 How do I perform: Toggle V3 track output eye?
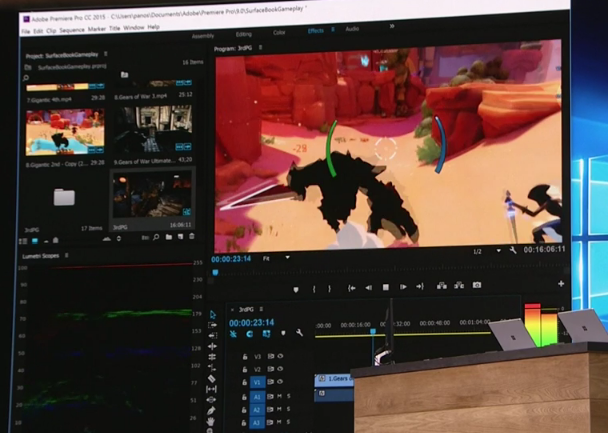pos(279,356)
